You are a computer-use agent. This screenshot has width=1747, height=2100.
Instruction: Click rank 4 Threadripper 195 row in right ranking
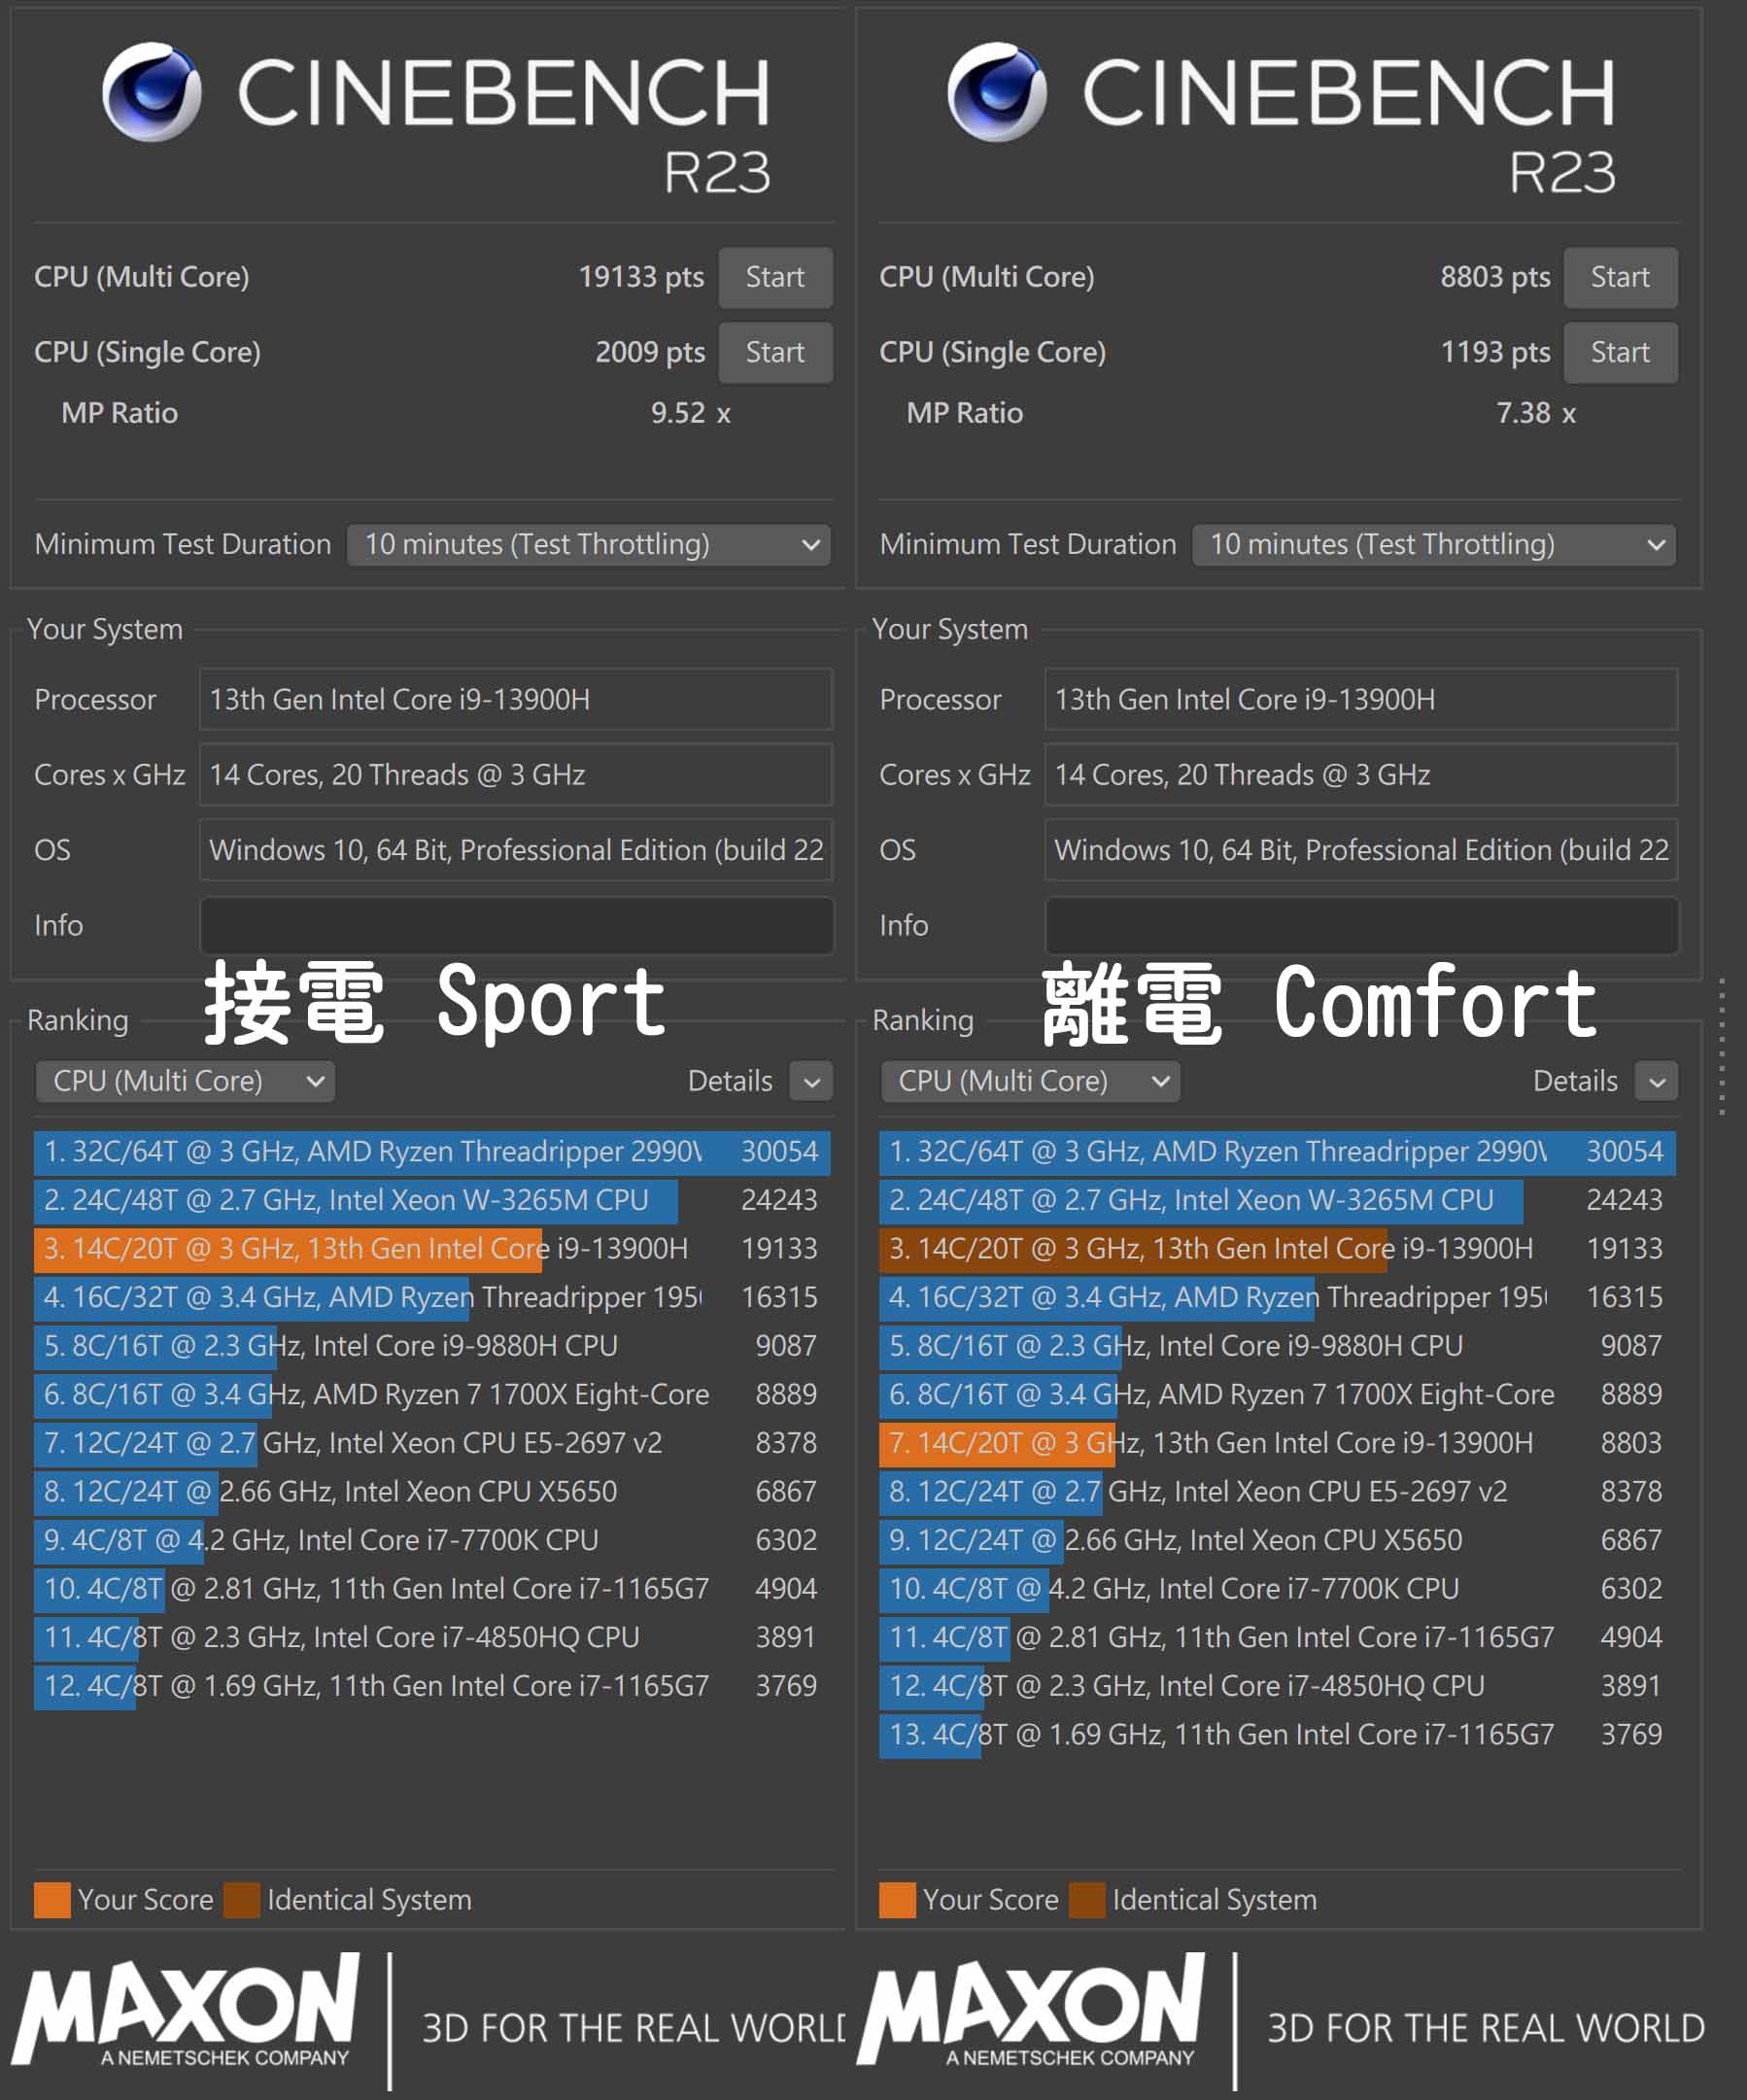point(1277,1298)
